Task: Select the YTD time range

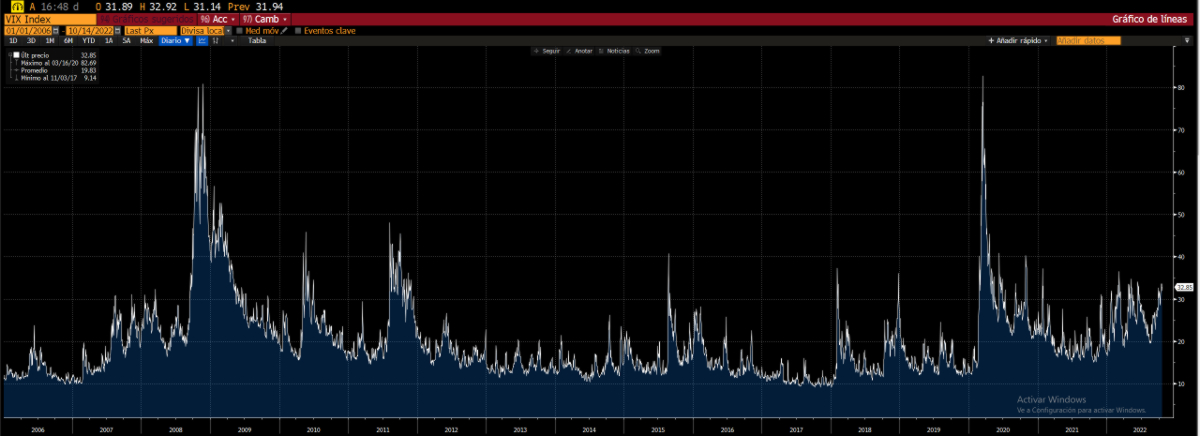Action: 89,41
